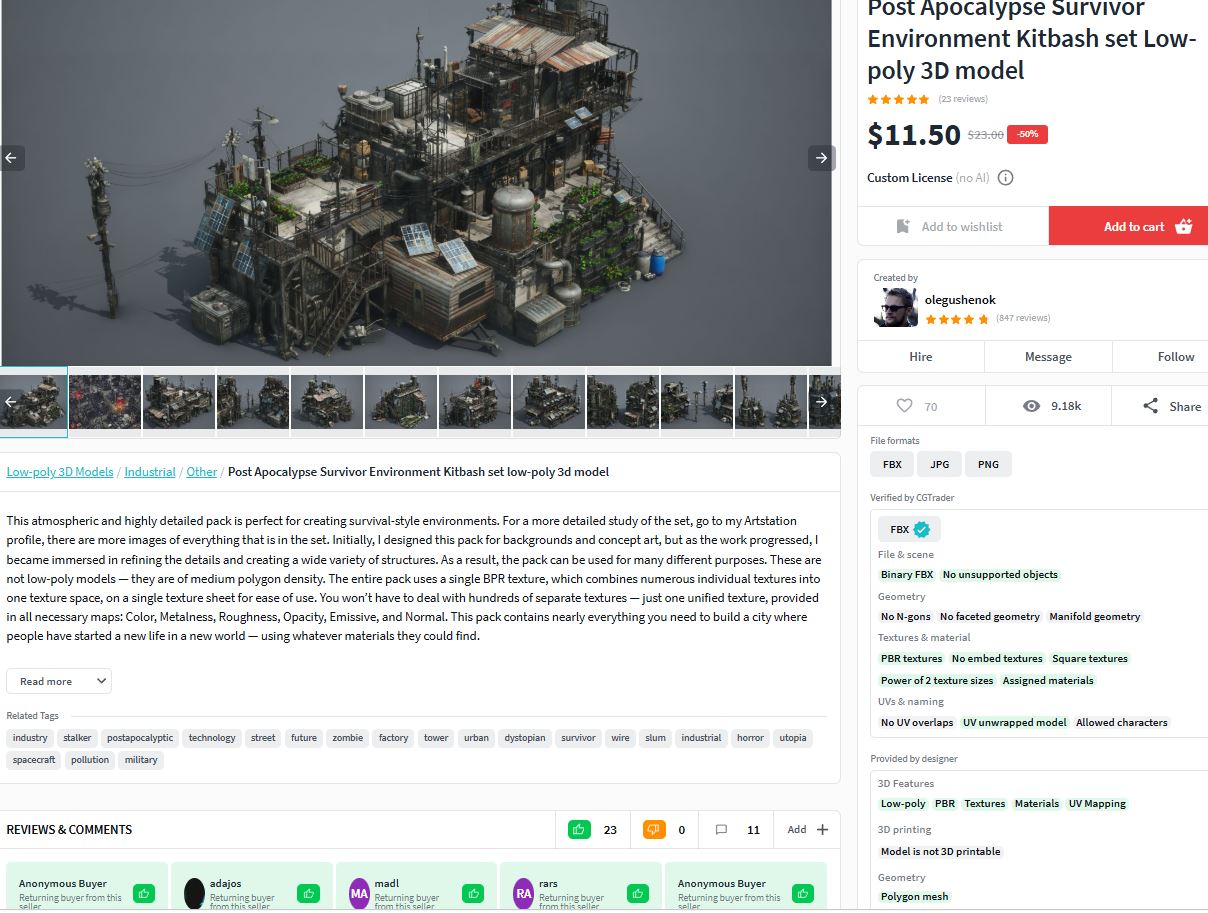
Task: Click the PNG file format chip
Action: click(988, 464)
